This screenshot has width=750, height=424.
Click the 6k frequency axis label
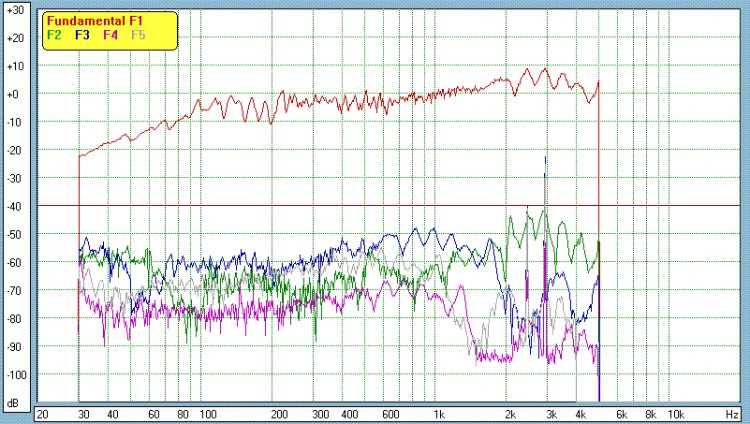click(622, 414)
